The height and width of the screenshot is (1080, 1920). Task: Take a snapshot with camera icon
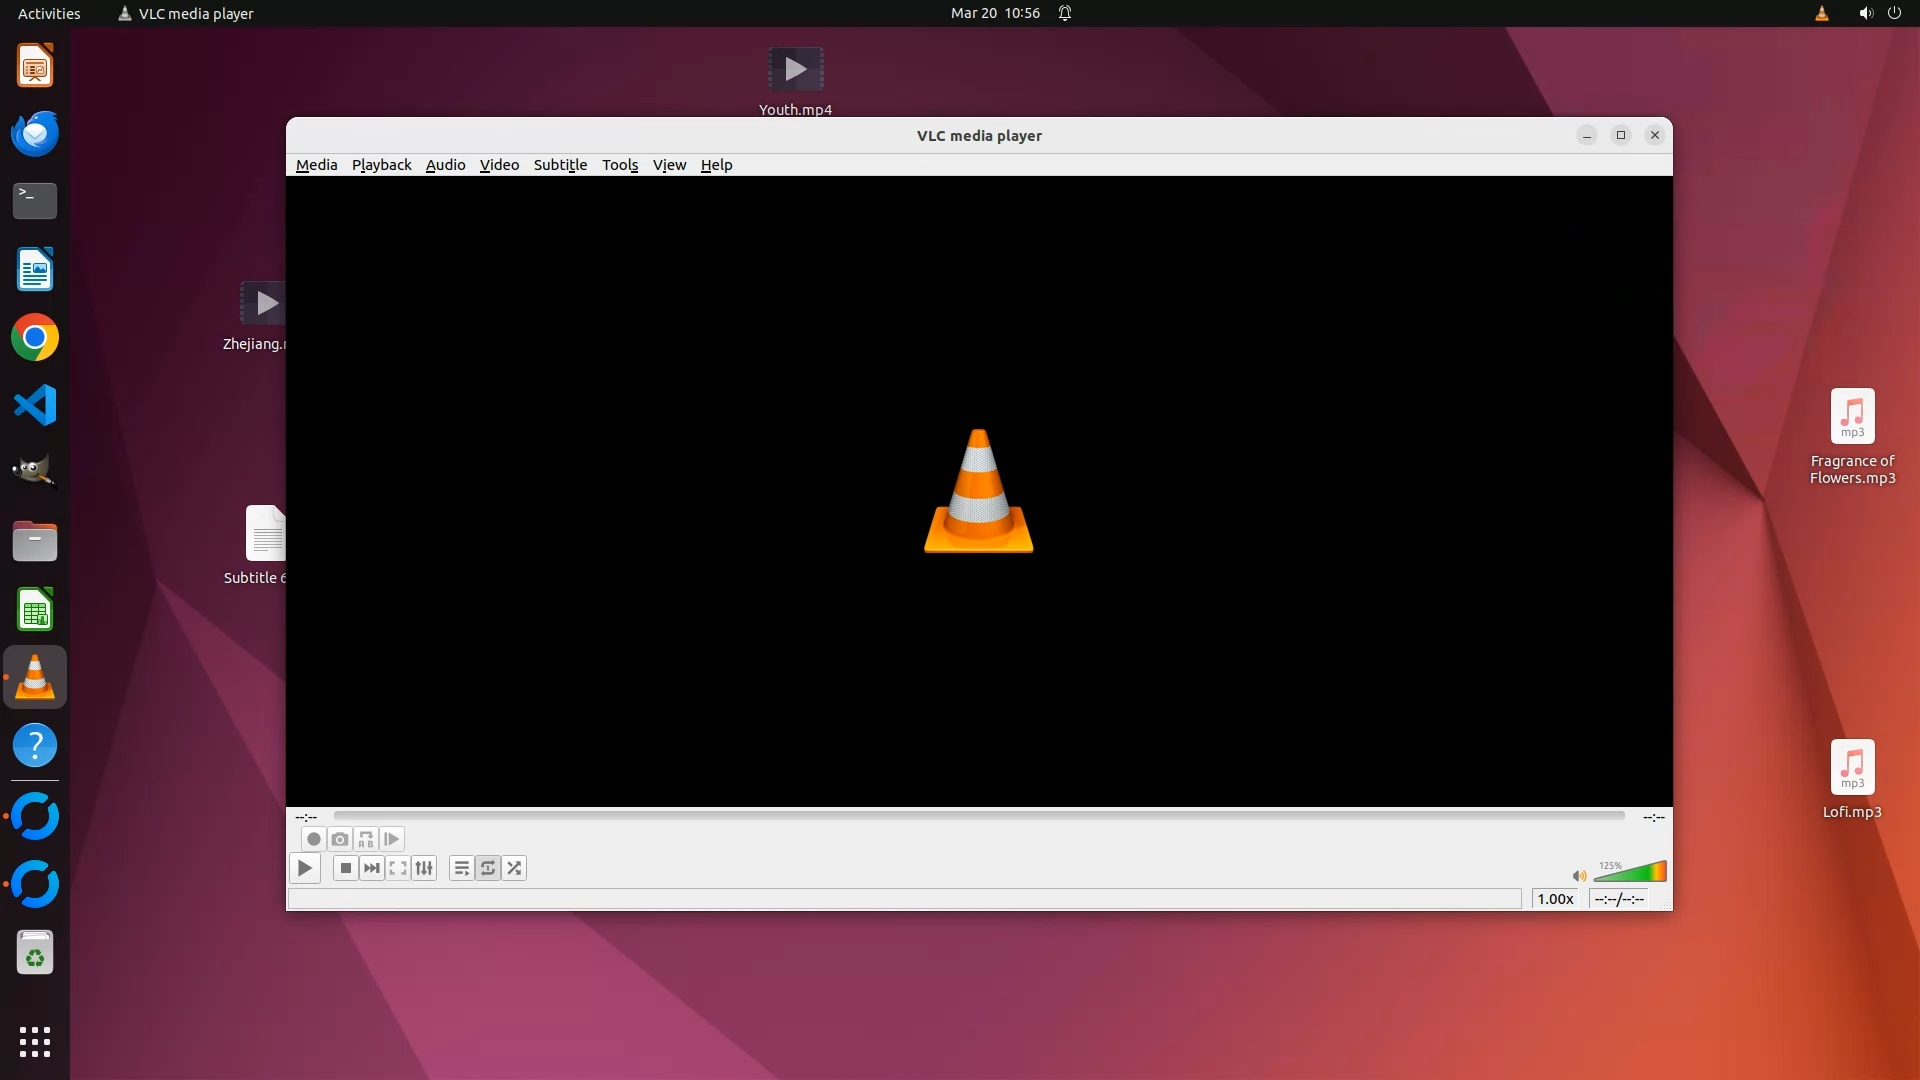click(x=340, y=839)
